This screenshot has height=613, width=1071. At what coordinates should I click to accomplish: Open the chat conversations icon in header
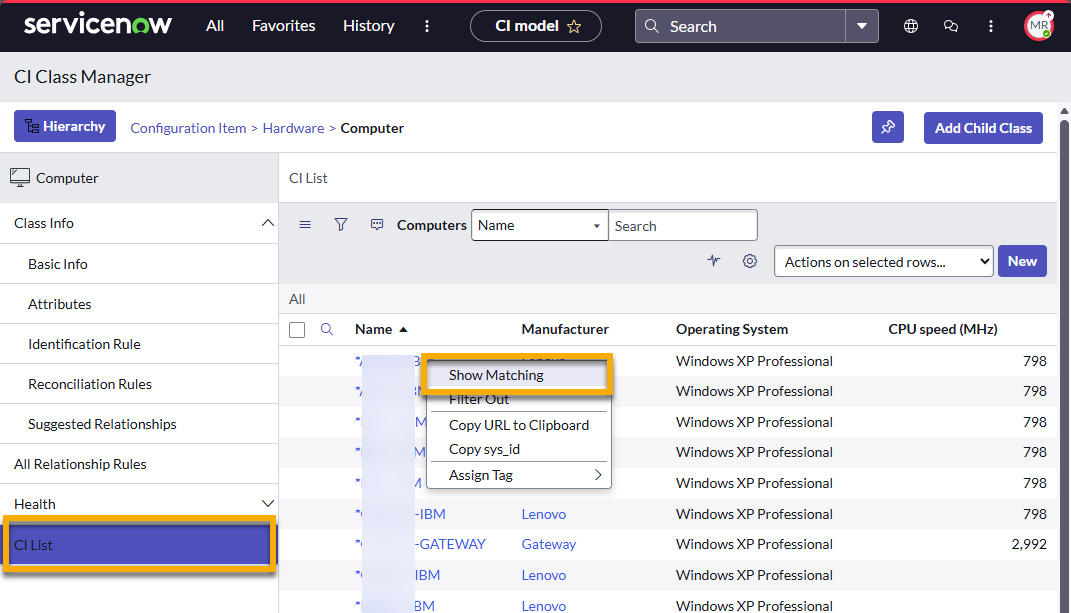click(951, 26)
